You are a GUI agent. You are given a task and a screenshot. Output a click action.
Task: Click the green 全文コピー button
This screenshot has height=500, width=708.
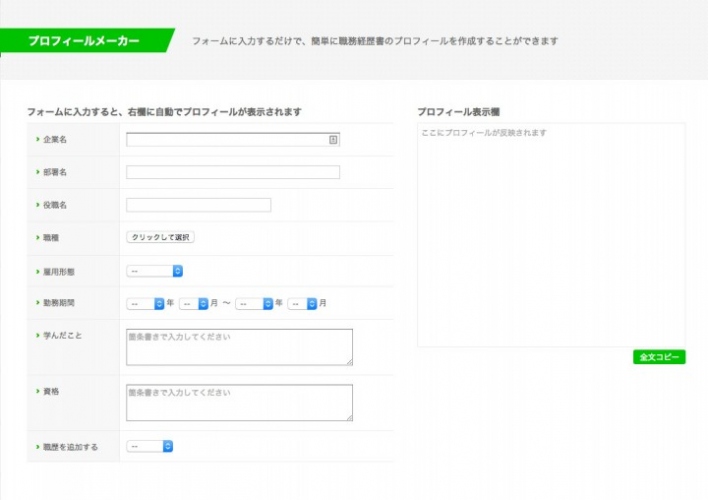(659, 357)
